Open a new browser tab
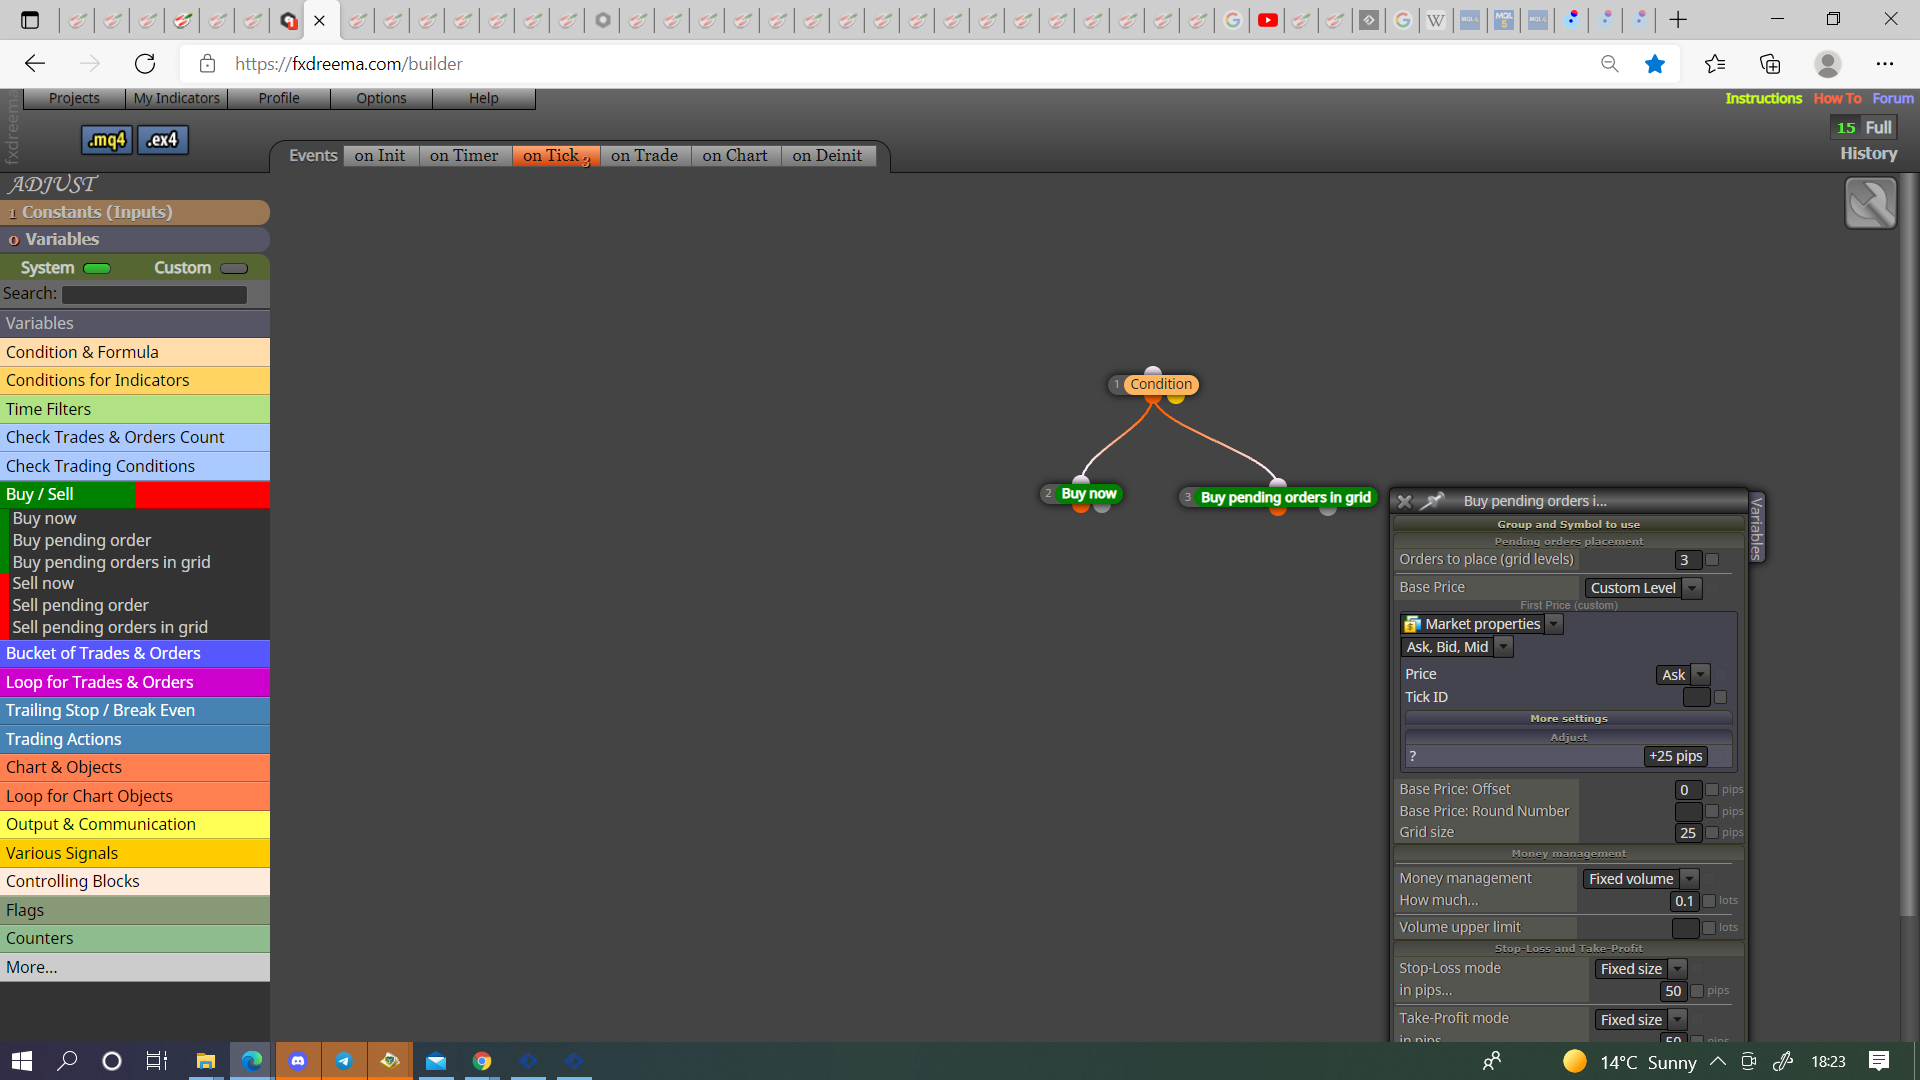1920x1080 pixels. 1678,20
